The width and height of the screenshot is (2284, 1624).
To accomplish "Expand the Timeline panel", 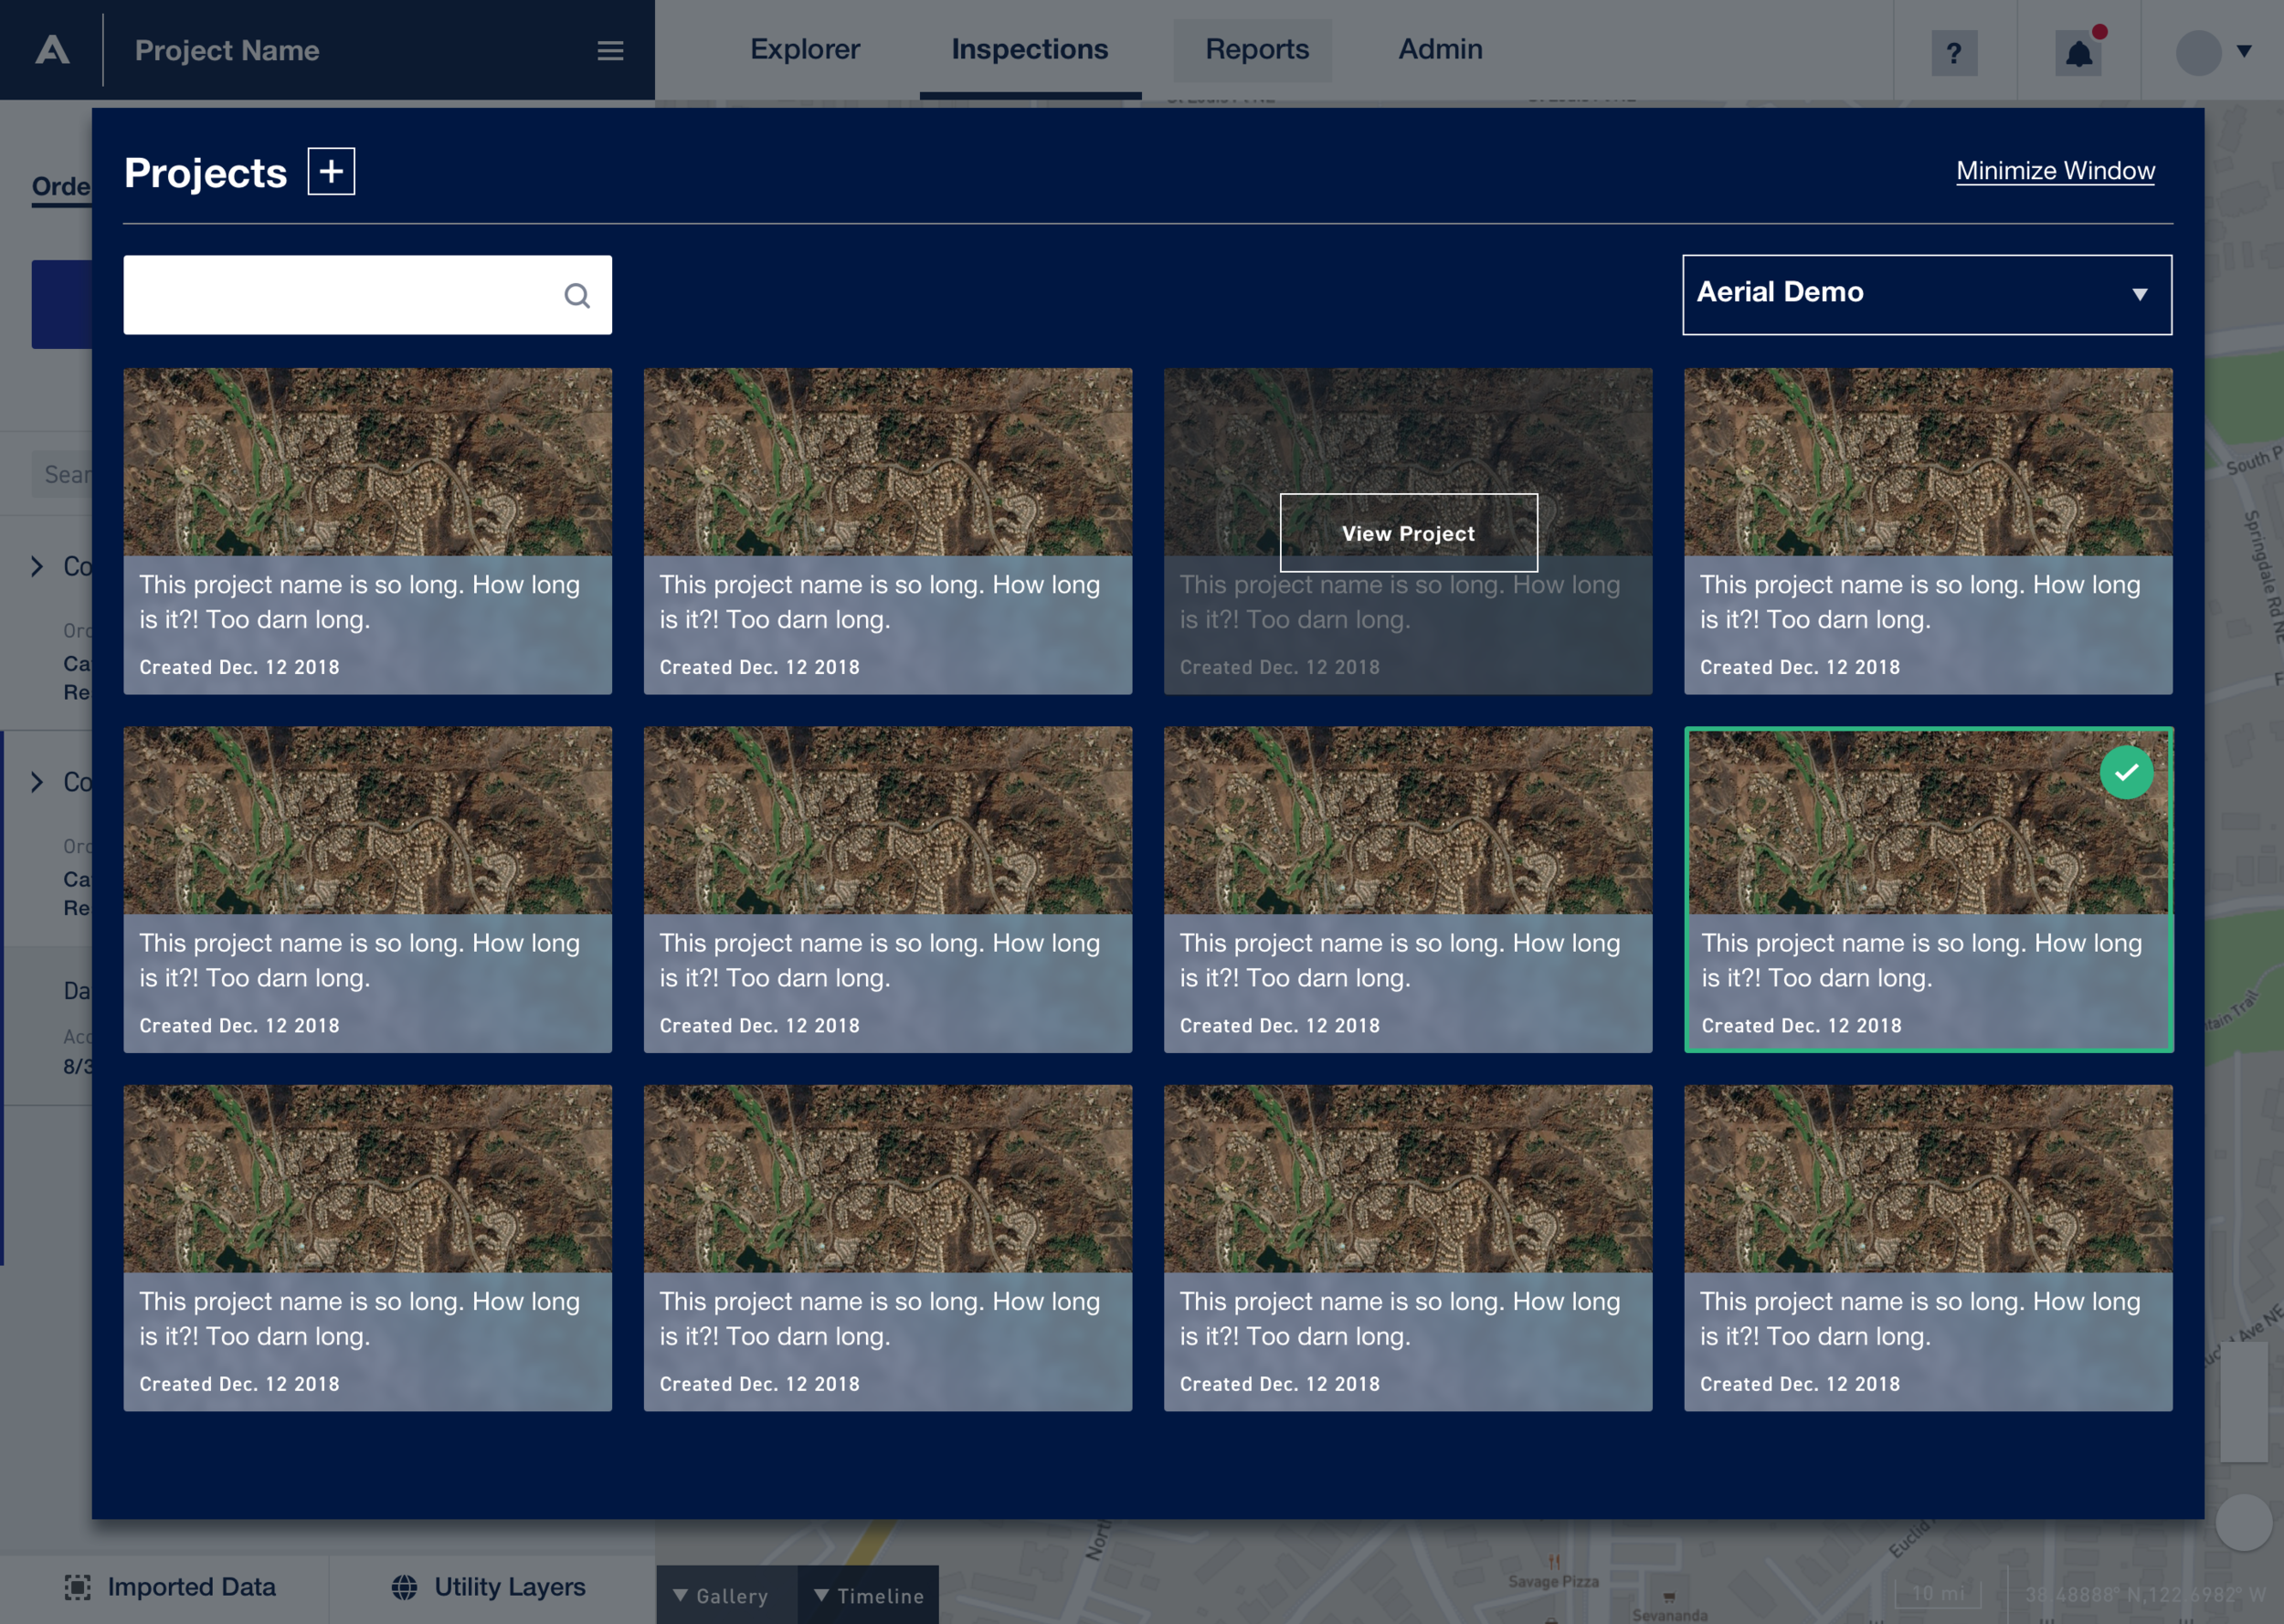I will tap(868, 1595).
